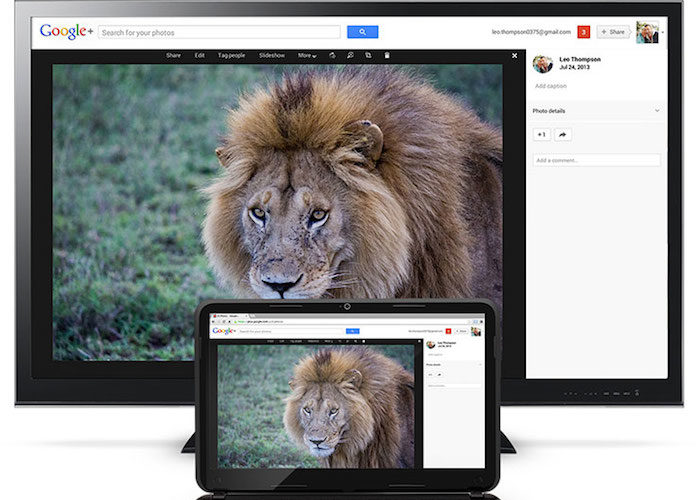Click the copy icon in photo toolbar

[x=368, y=56]
